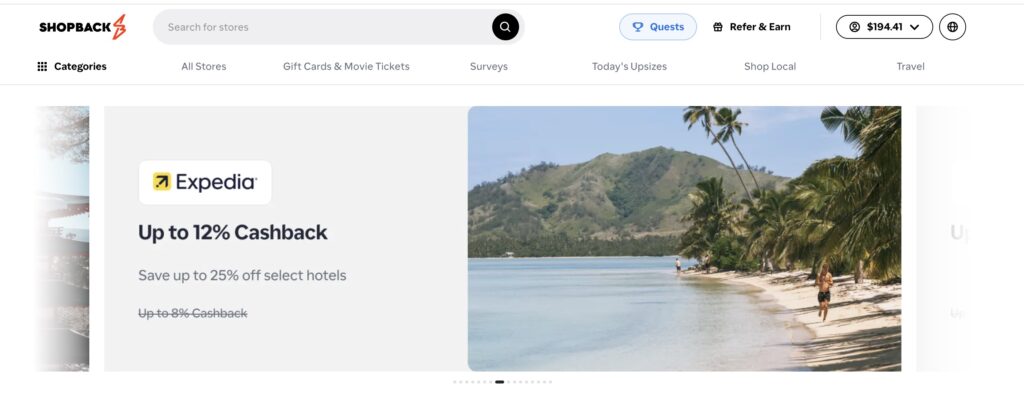Open the Categories menu
The image size is (1024, 410).
pyautogui.click(x=72, y=67)
